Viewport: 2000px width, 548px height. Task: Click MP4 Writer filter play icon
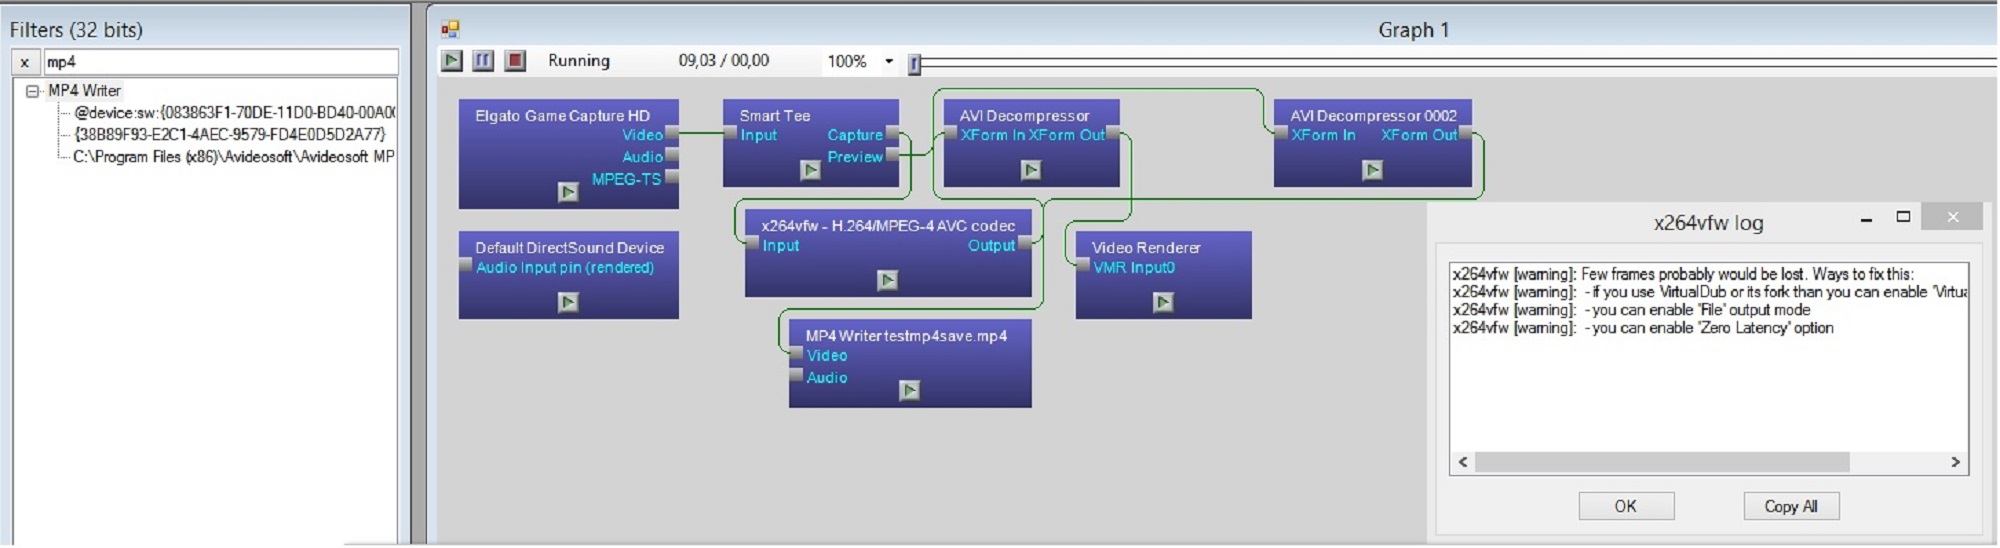point(909,390)
